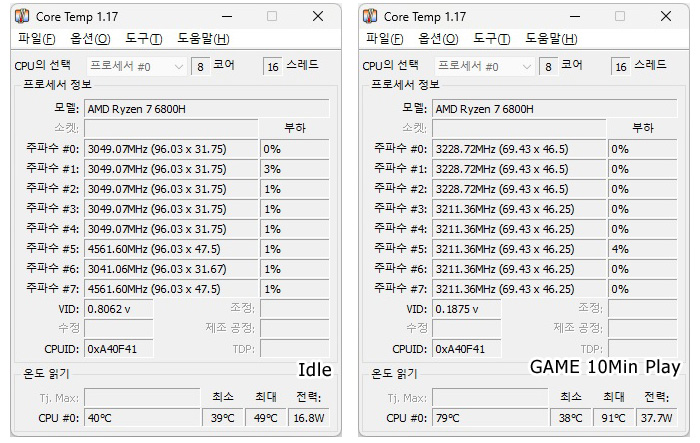Minimize the Idle Core Temp window

(227, 17)
